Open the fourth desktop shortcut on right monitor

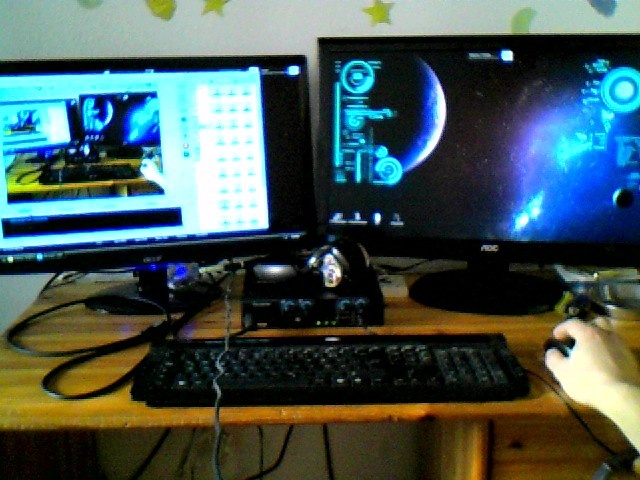tap(397, 219)
